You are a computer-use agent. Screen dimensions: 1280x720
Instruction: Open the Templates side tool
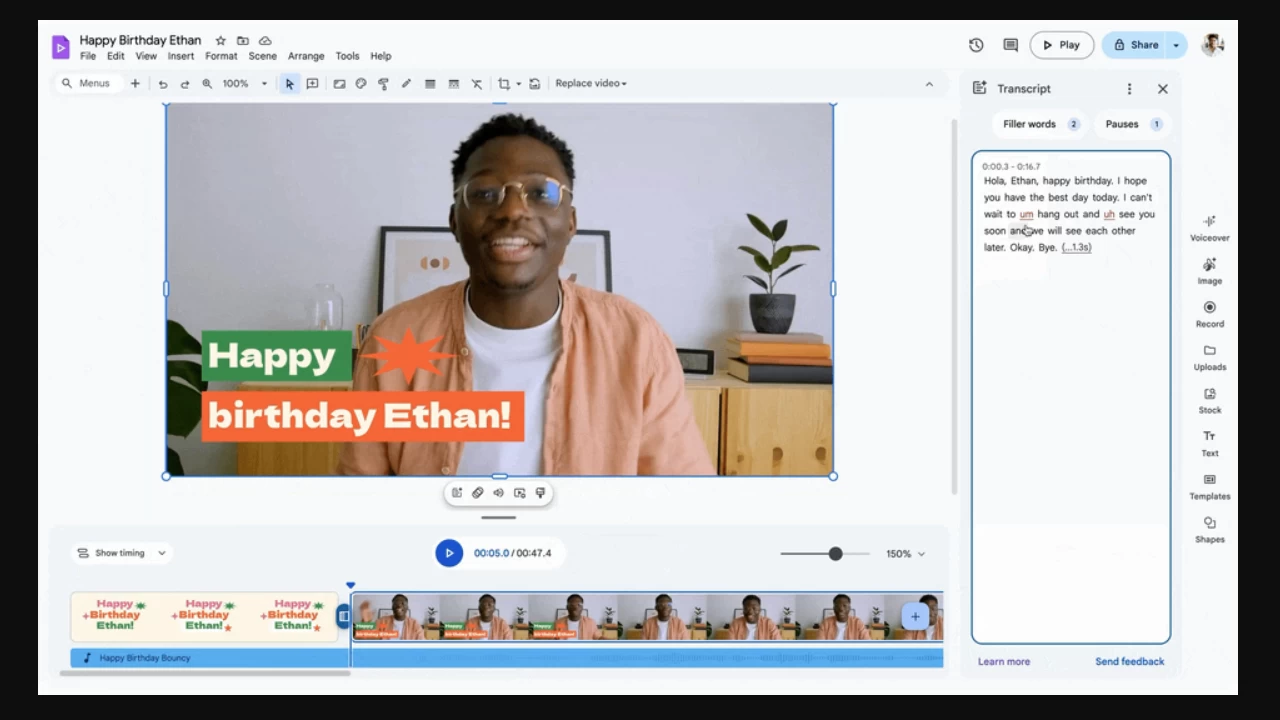(1210, 486)
